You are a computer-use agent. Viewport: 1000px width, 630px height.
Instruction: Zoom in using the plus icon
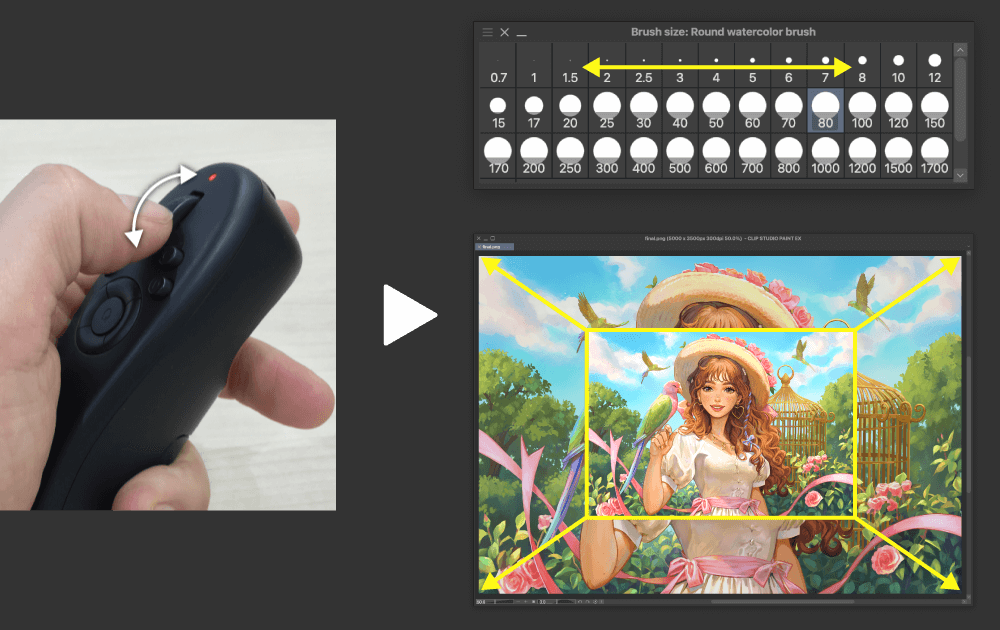point(525,603)
